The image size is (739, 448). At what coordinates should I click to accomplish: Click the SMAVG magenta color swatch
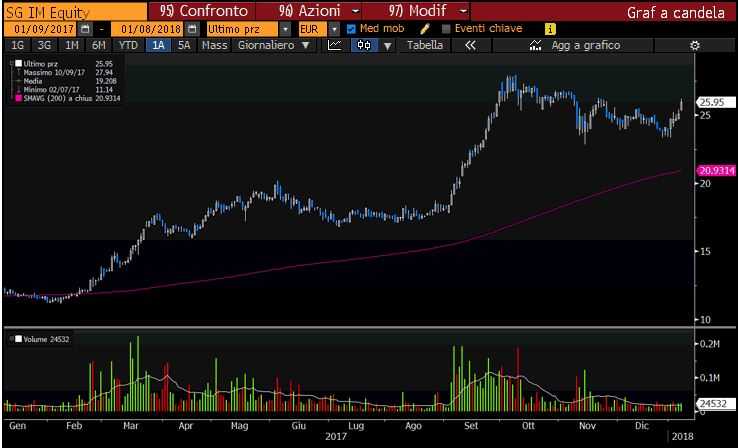(x=18, y=98)
